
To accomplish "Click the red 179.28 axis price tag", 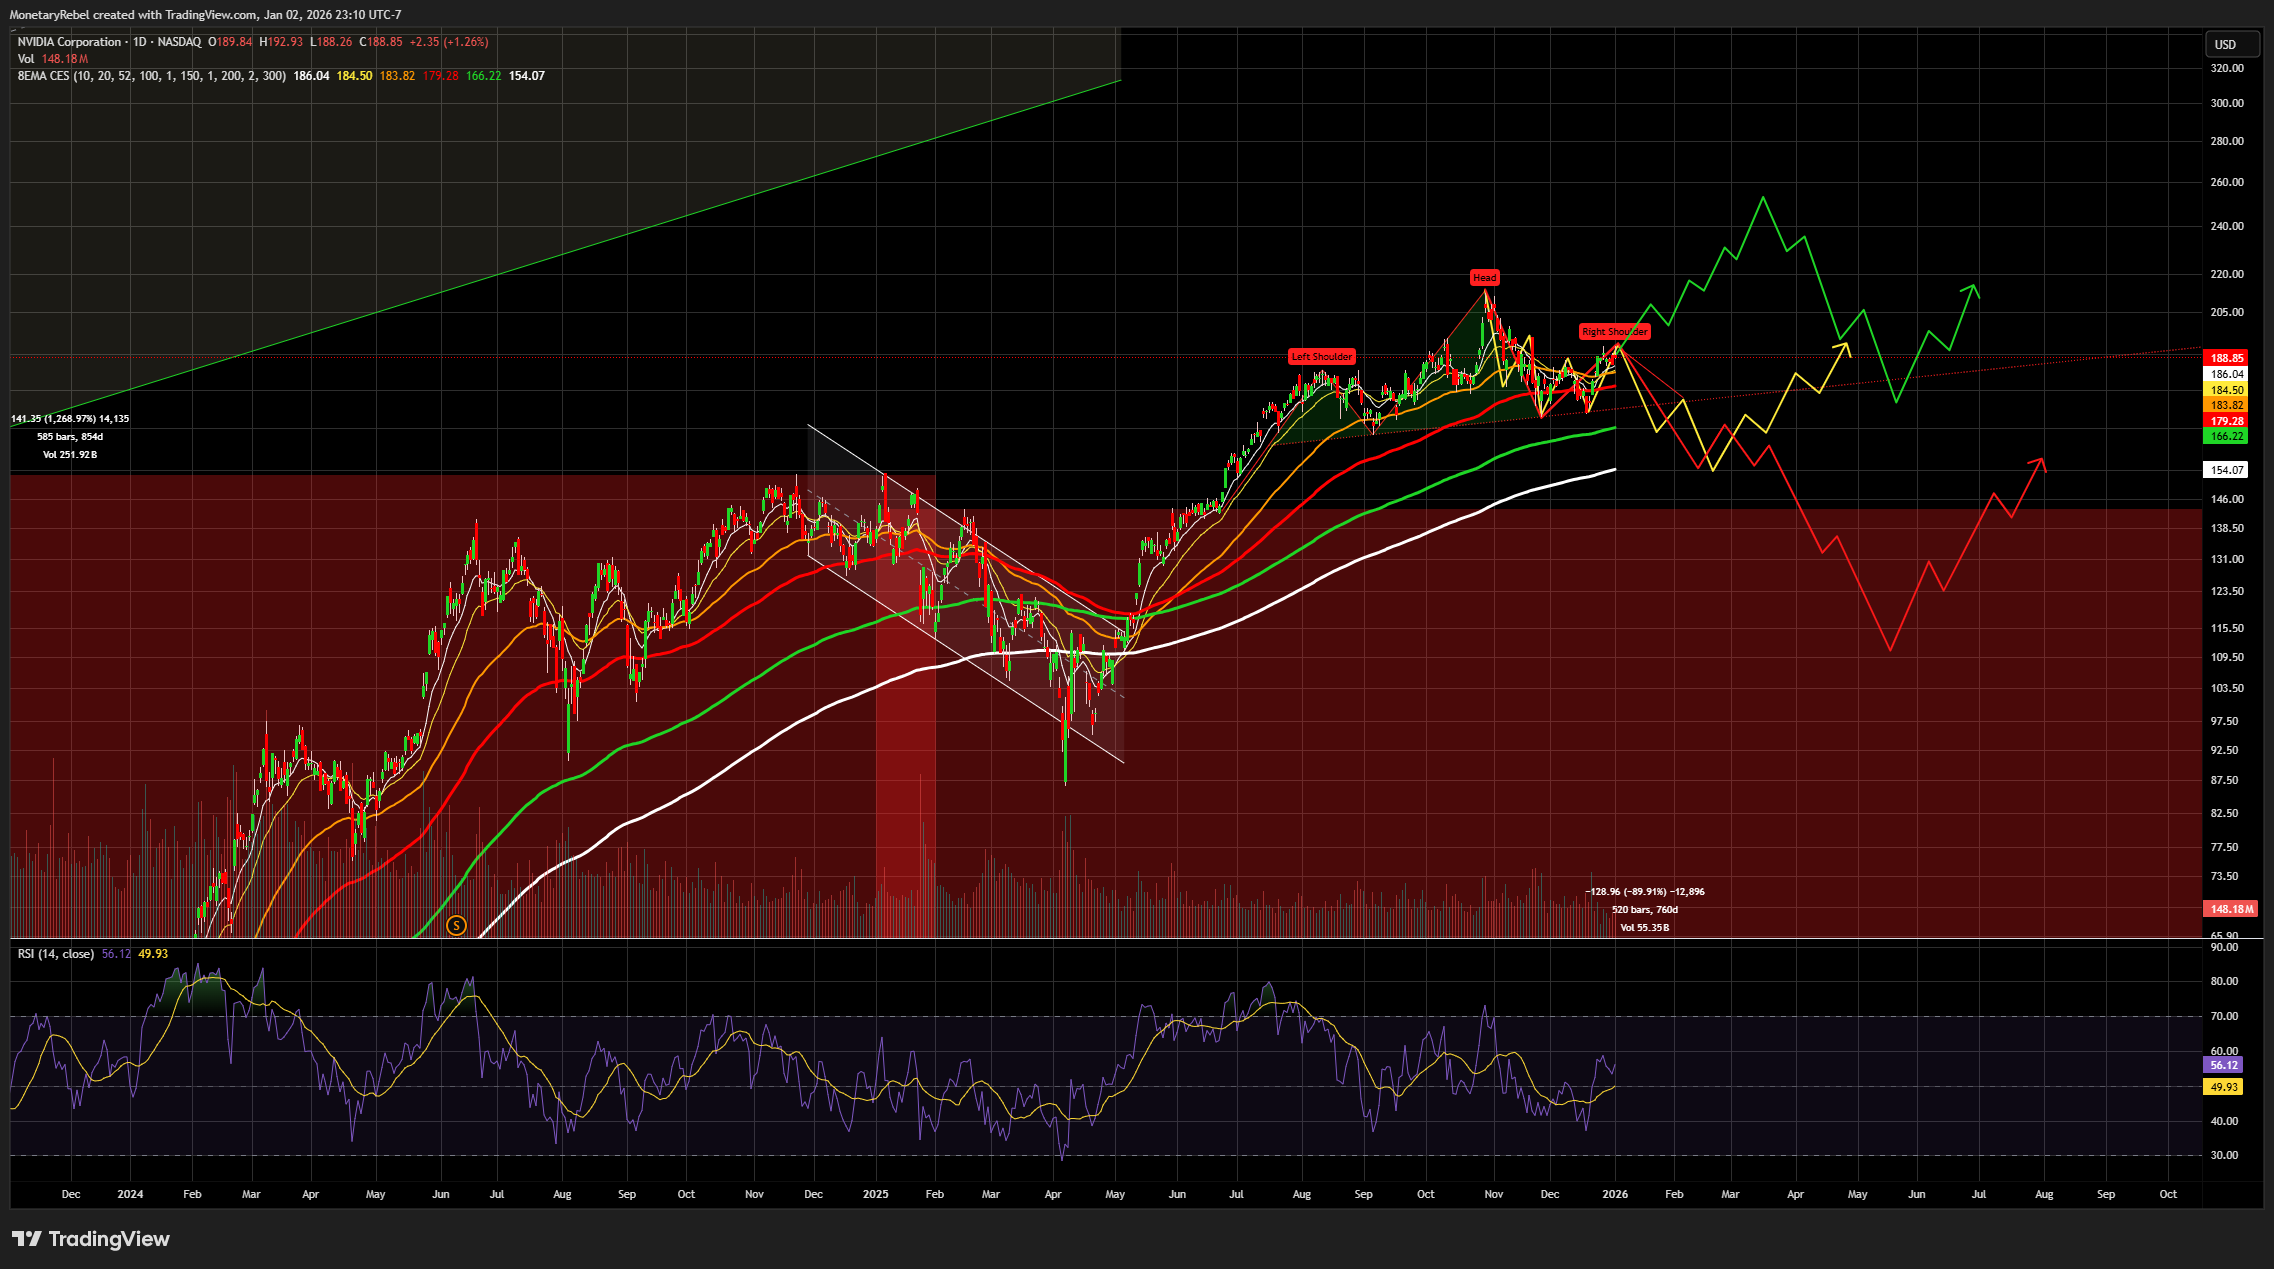I will [2226, 421].
